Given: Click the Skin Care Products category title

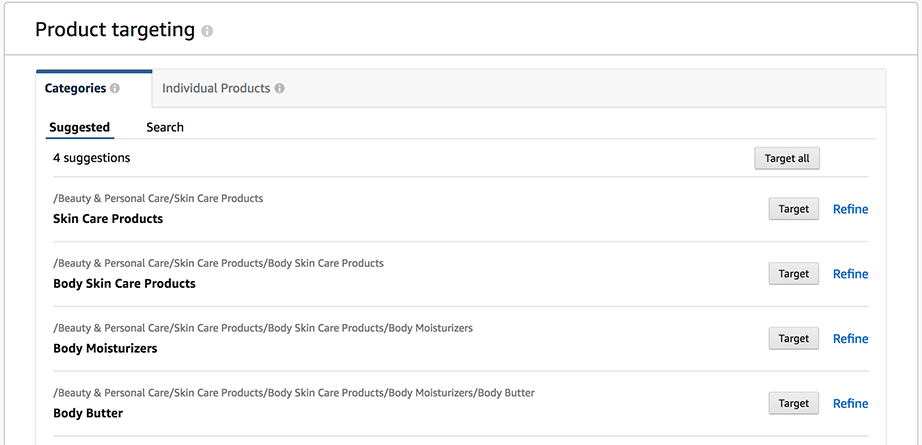Looking at the screenshot, I should click(108, 219).
